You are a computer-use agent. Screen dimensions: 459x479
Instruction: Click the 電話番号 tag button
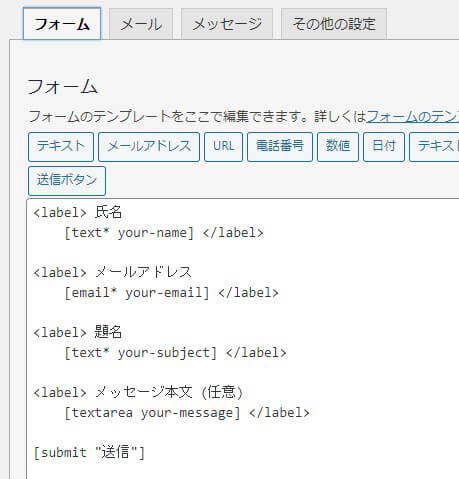coord(280,147)
